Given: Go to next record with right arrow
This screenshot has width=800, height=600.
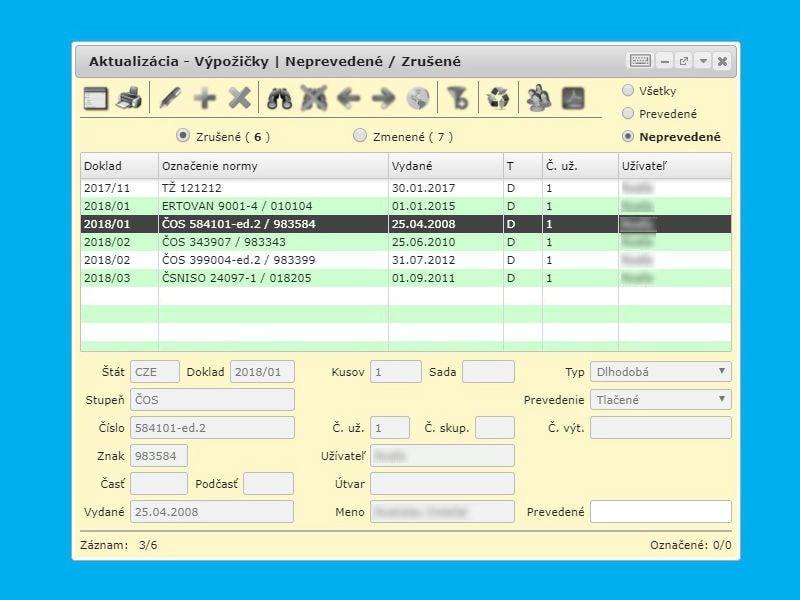Looking at the screenshot, I should (383, 98).
